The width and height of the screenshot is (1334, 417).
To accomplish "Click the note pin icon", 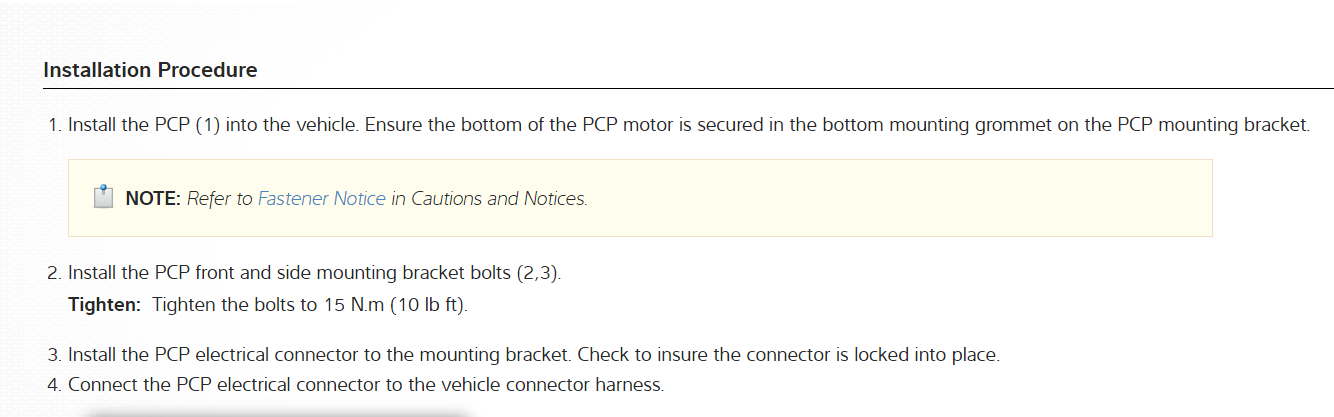I will click(103, 197).
